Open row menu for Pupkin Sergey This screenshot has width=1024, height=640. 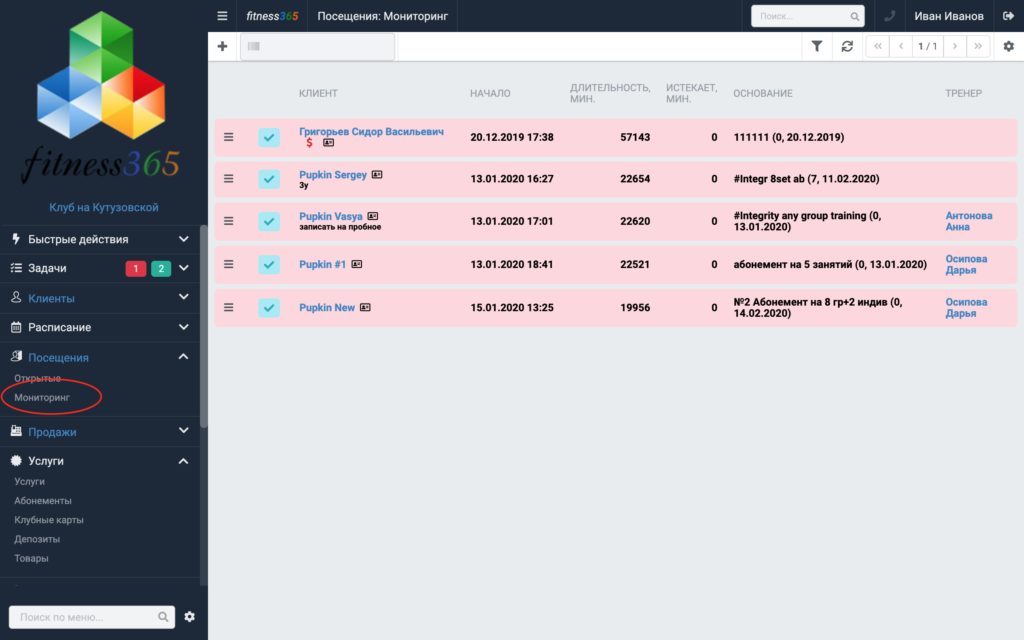[229, 178]
